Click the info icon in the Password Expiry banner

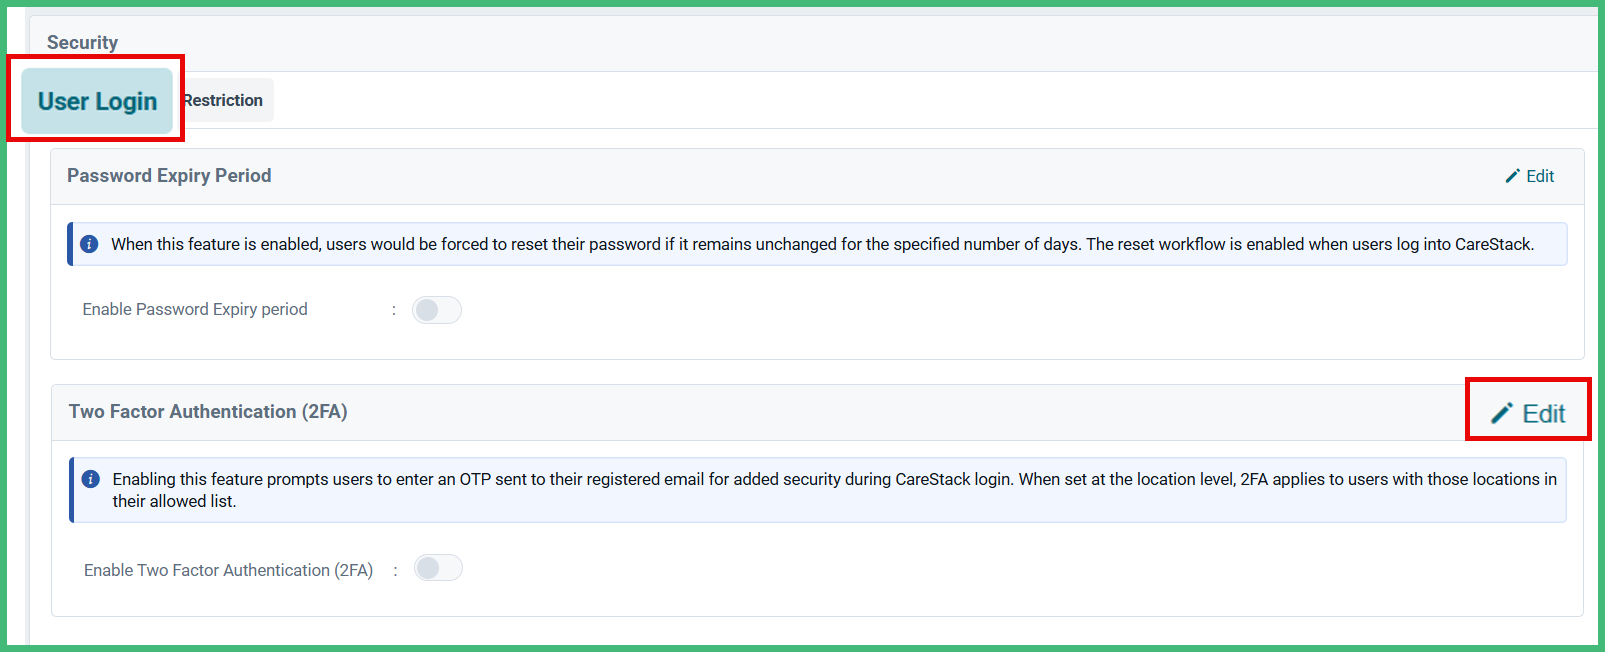(89, 243)
